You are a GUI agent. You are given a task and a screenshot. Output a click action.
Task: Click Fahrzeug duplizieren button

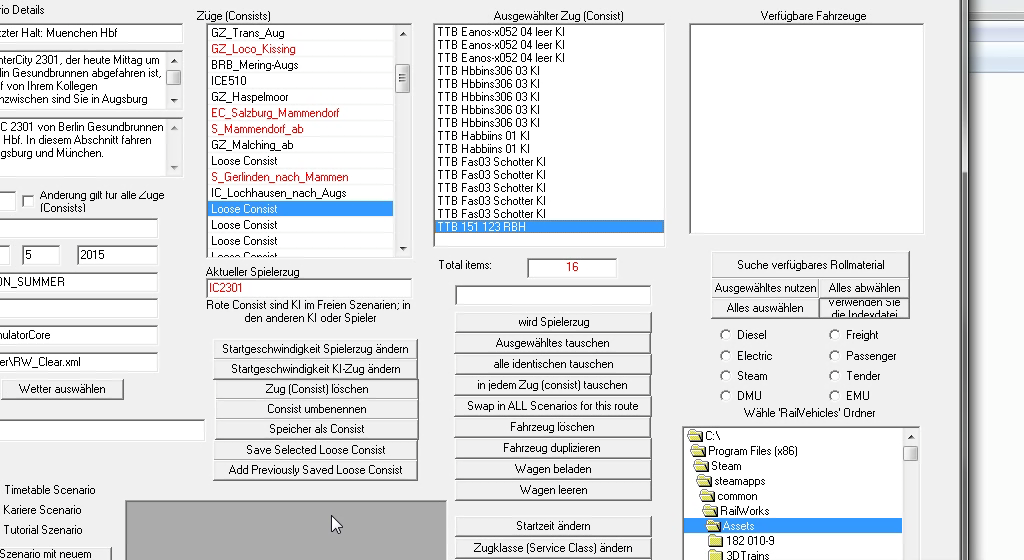tap(553, 448)
